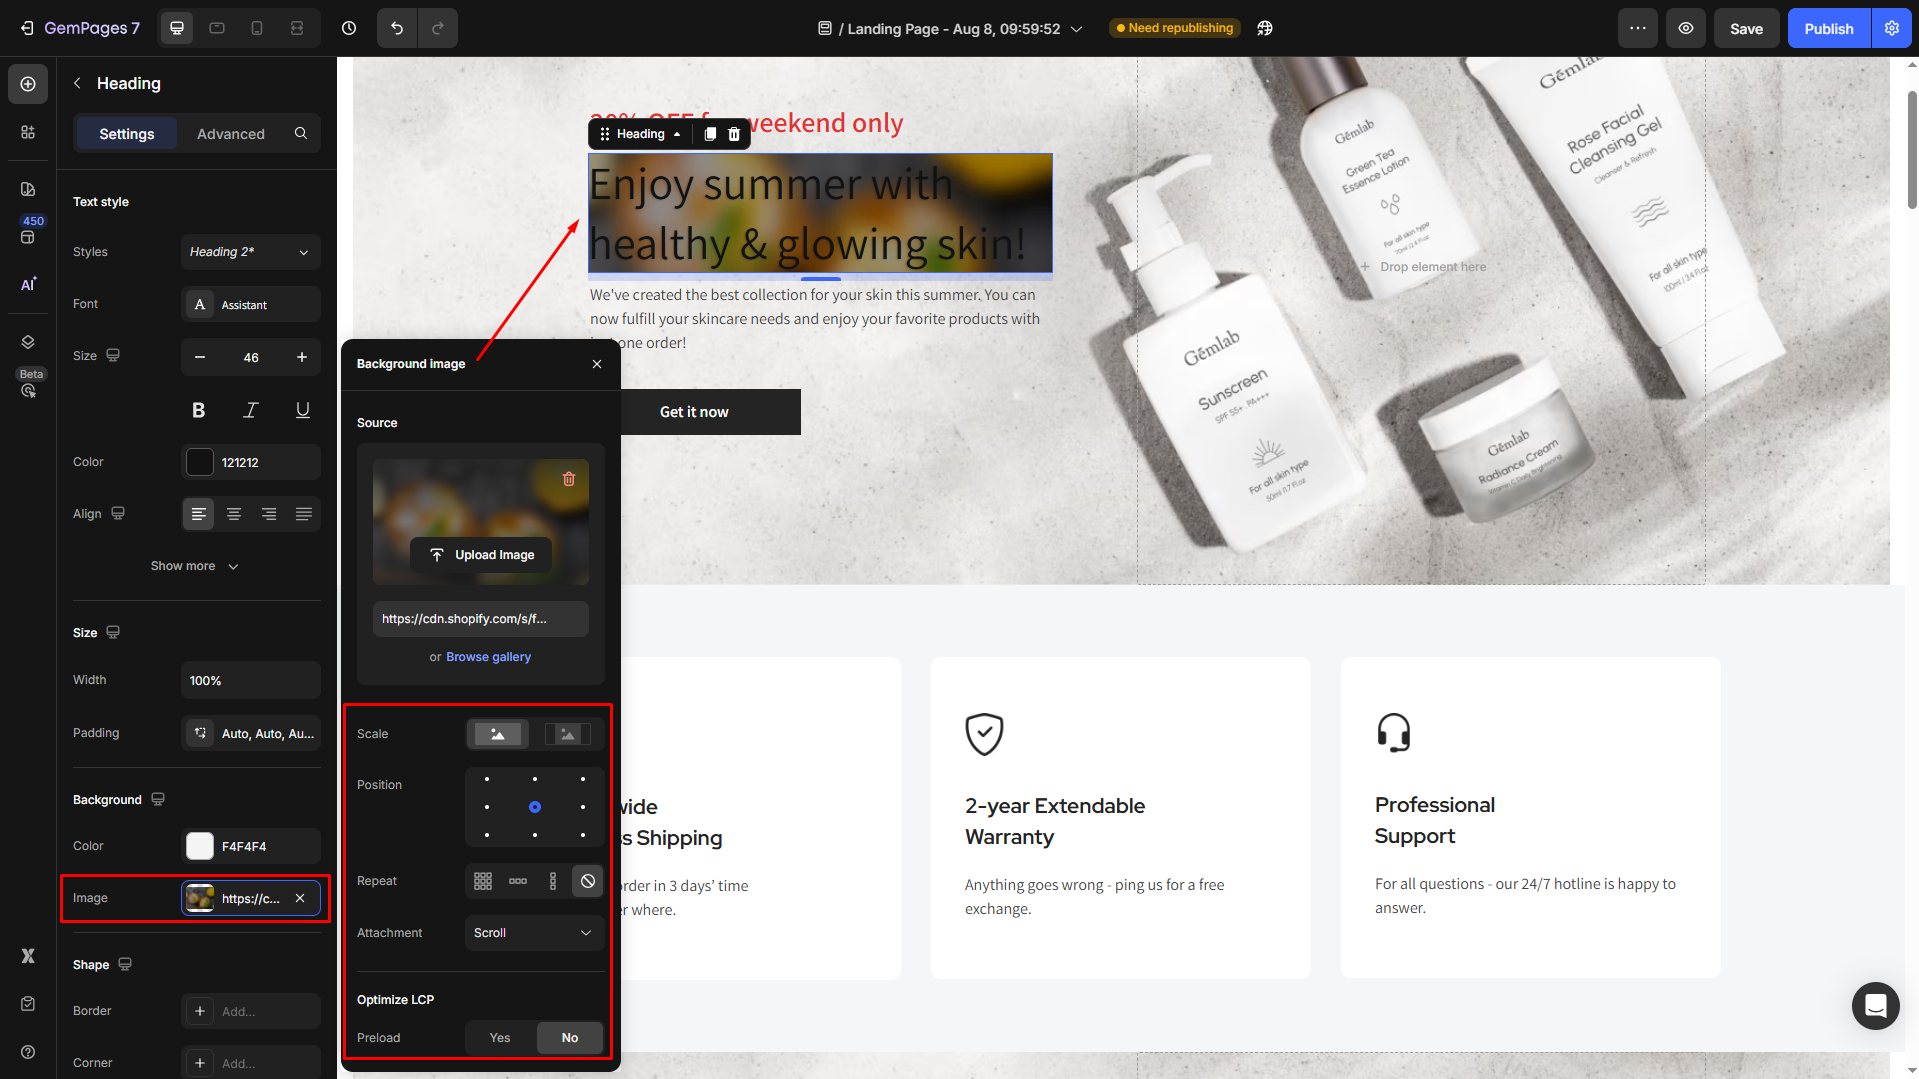Duplicate the selected Heading element

coord(710,134)
